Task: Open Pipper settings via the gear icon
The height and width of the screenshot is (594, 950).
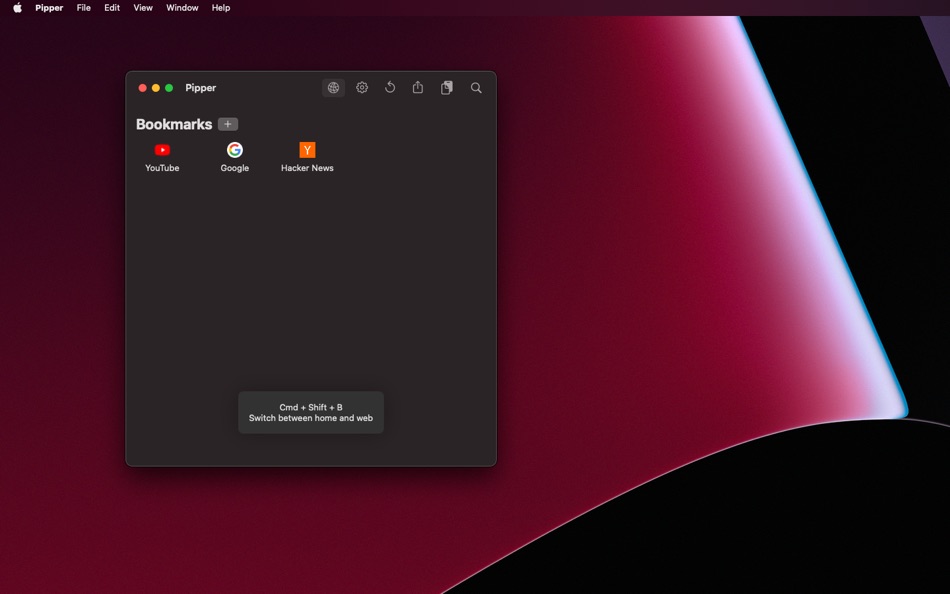Action: point(361,87)
